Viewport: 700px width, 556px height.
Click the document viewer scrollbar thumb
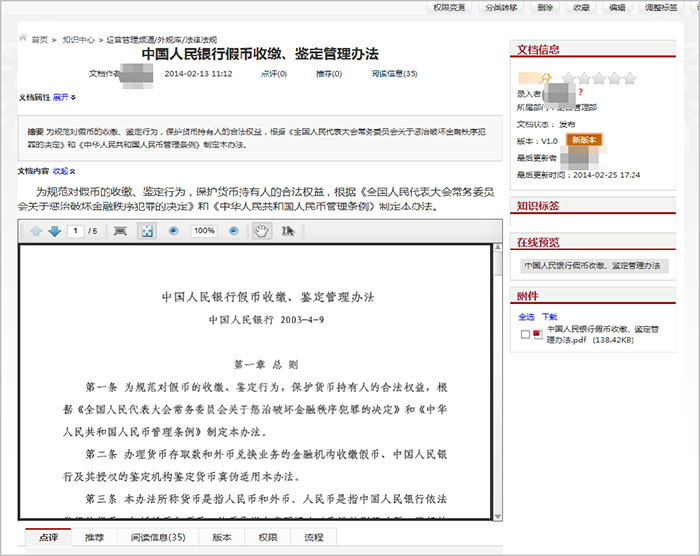(498, 263)
